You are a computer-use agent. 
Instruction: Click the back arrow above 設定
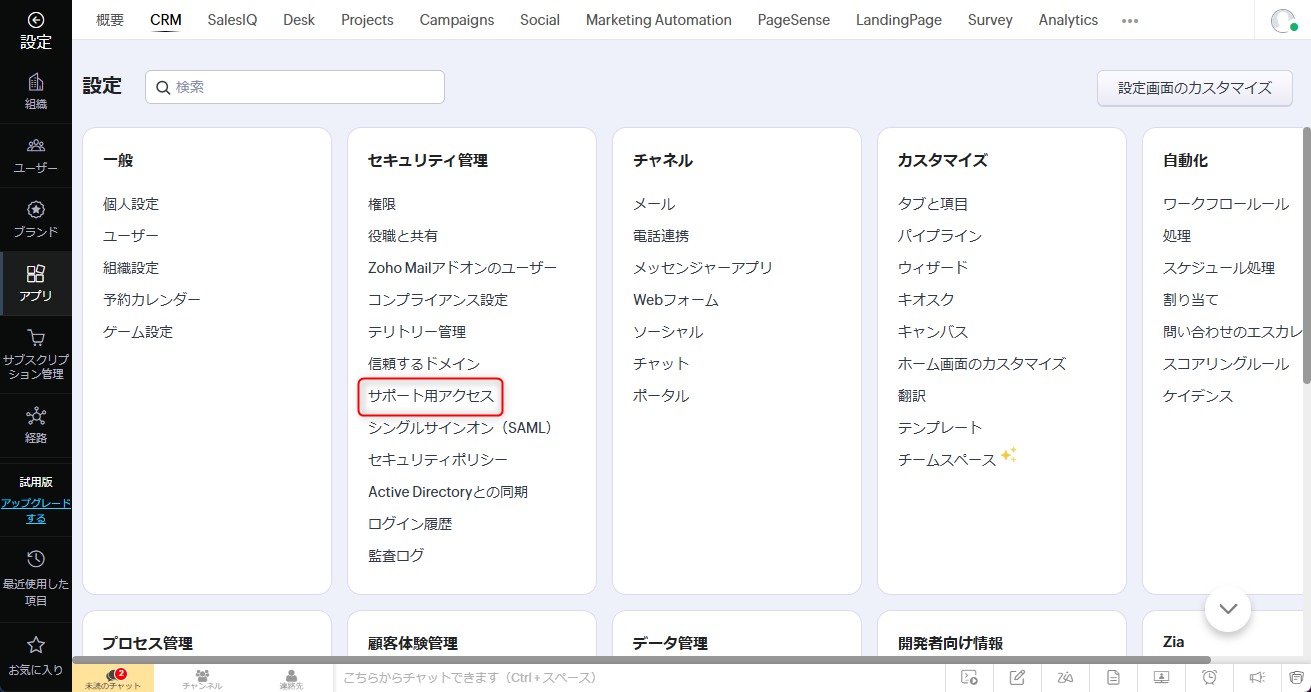36,19
